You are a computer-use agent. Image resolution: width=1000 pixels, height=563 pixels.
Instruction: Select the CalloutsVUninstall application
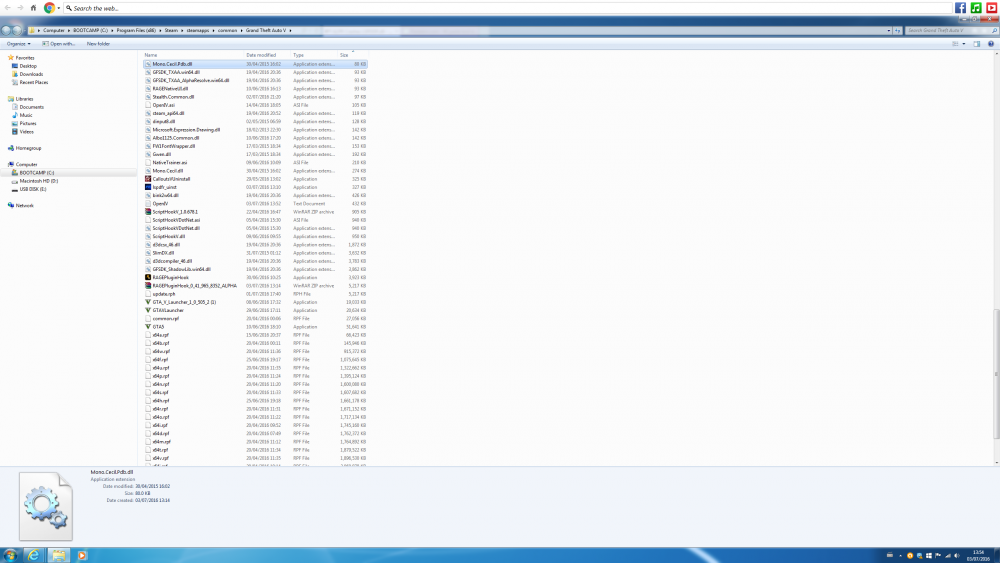[x=256, y=179]
